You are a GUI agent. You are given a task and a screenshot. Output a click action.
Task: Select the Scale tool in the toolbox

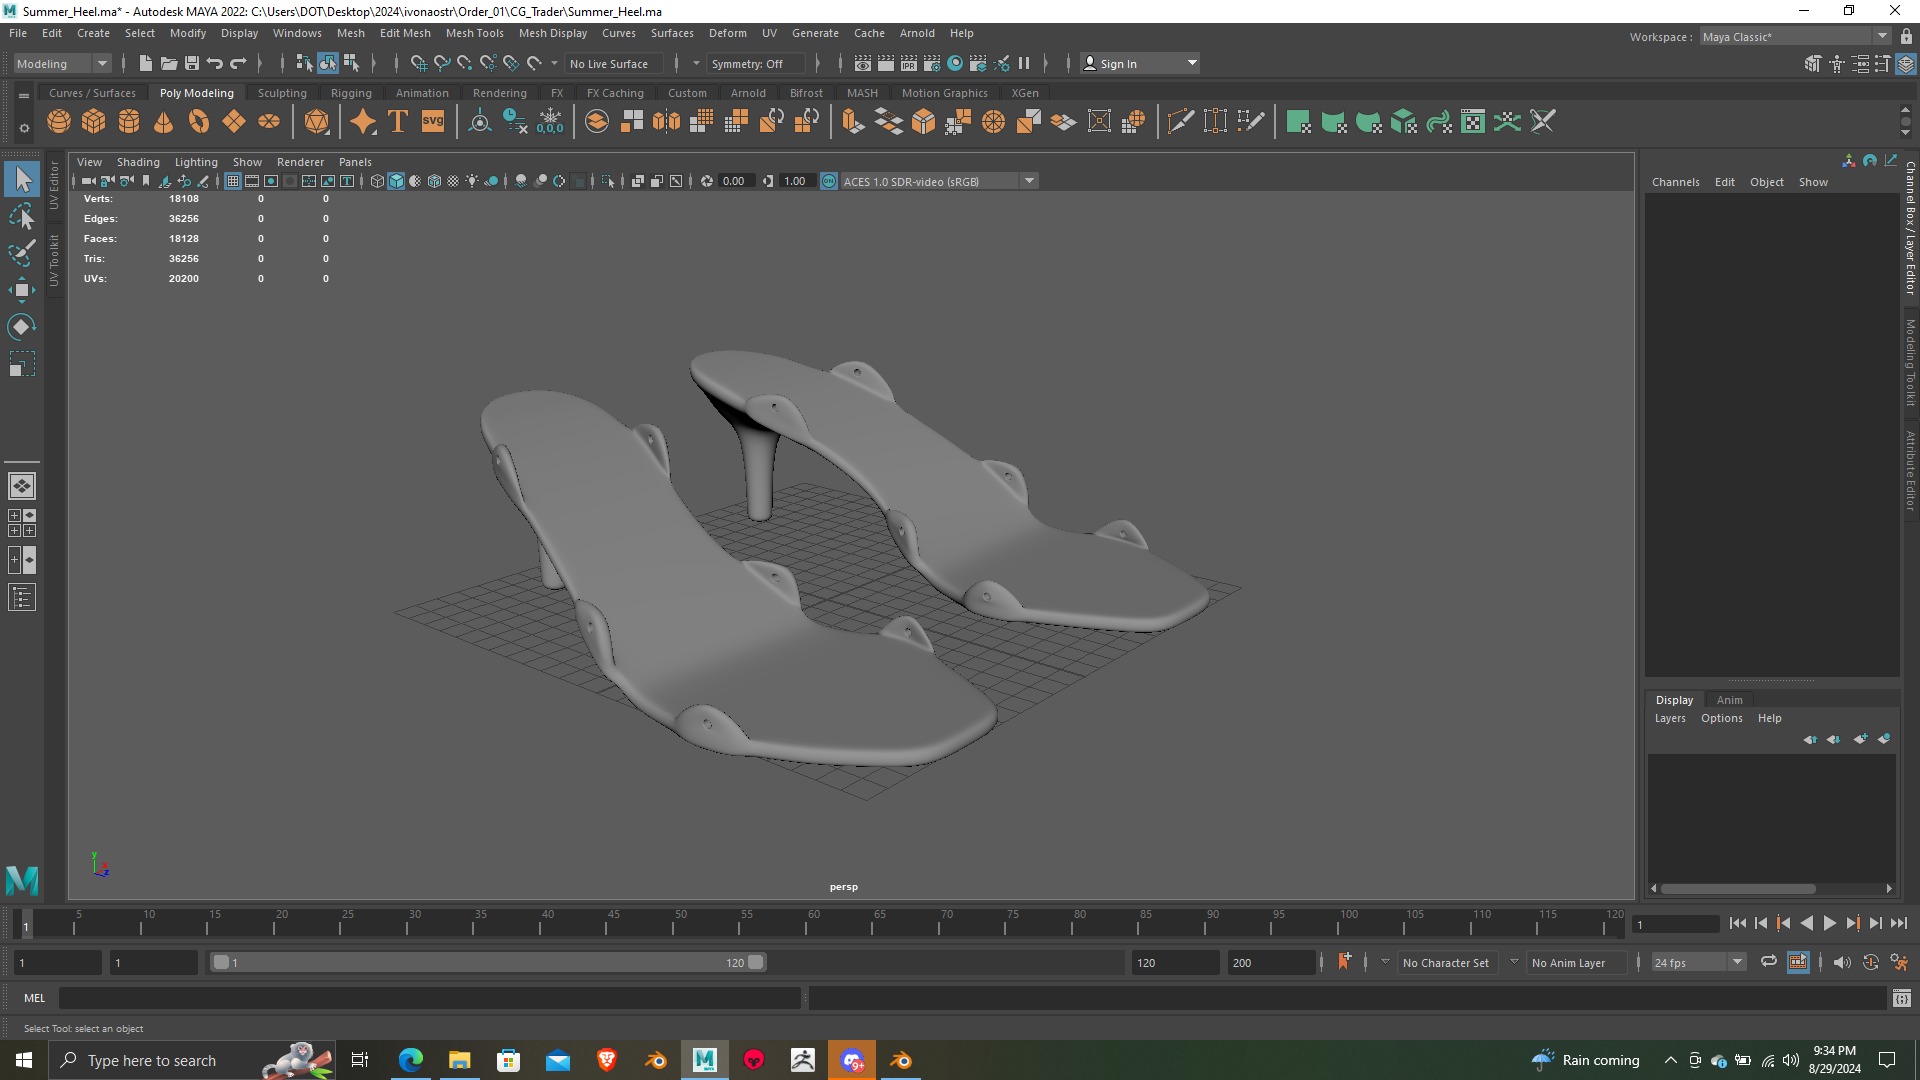22,364
